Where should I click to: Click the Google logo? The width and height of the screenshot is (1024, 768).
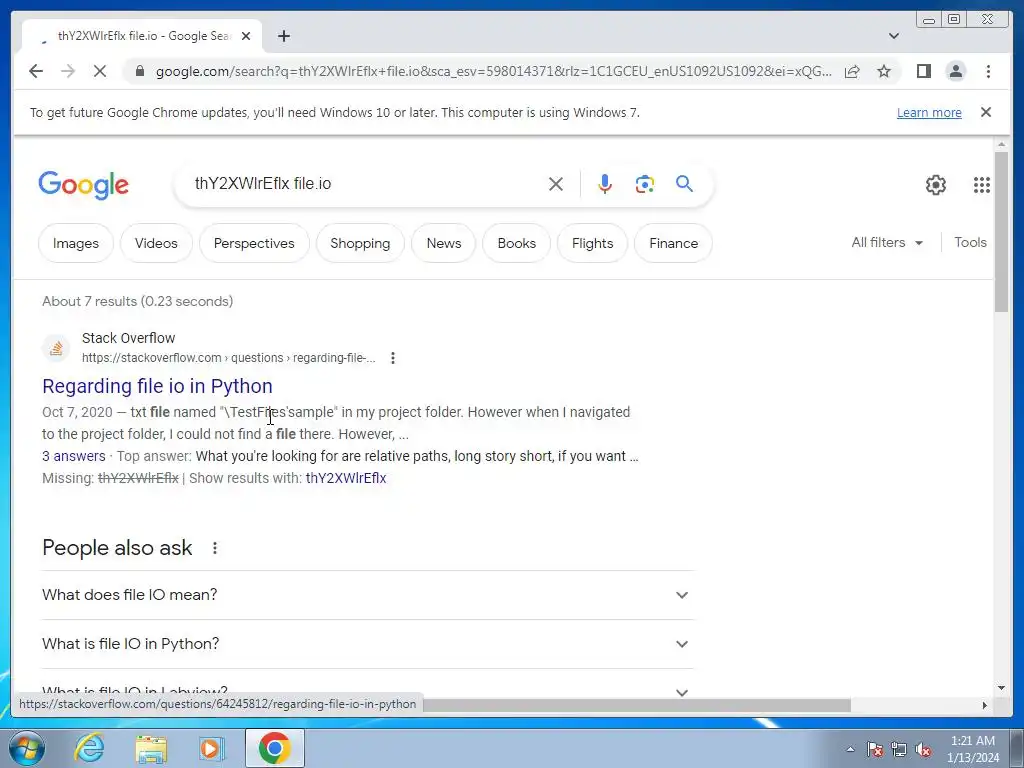pyautogui.click(x=84, y=185)
